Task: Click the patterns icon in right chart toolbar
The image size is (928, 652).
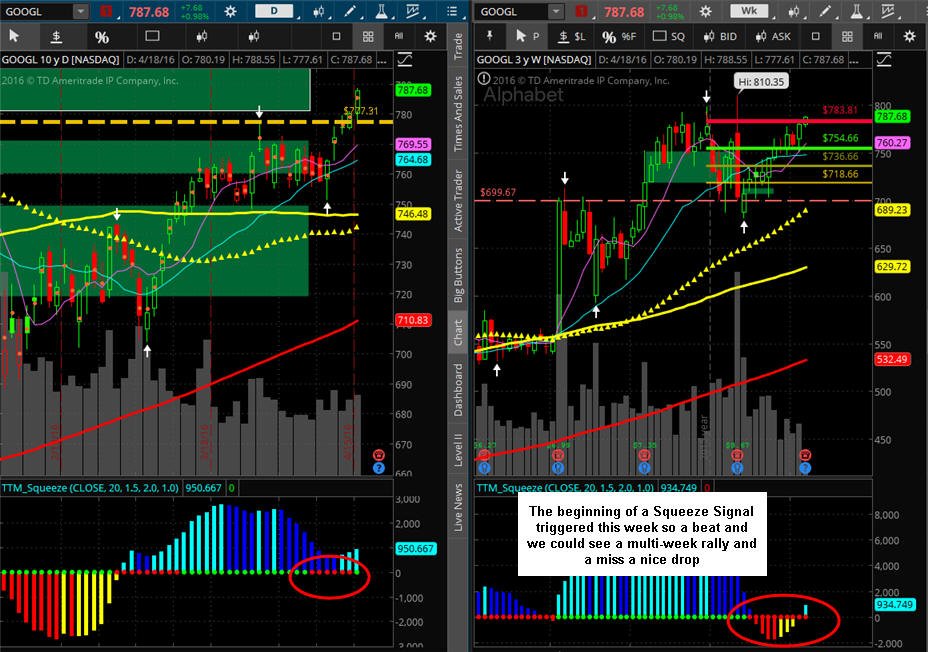Action: [x=887, y=11]
